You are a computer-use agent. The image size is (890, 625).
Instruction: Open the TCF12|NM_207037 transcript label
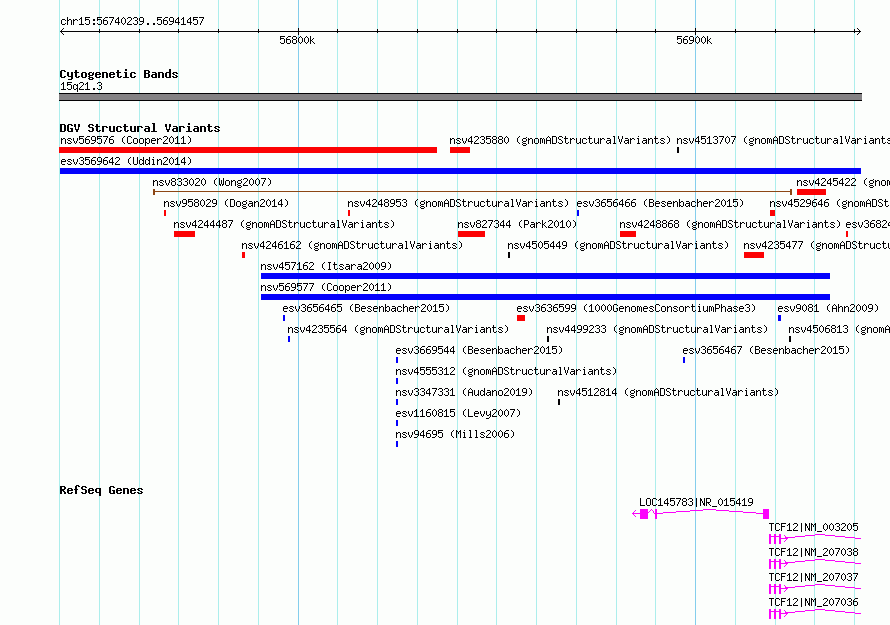(813, 577)
